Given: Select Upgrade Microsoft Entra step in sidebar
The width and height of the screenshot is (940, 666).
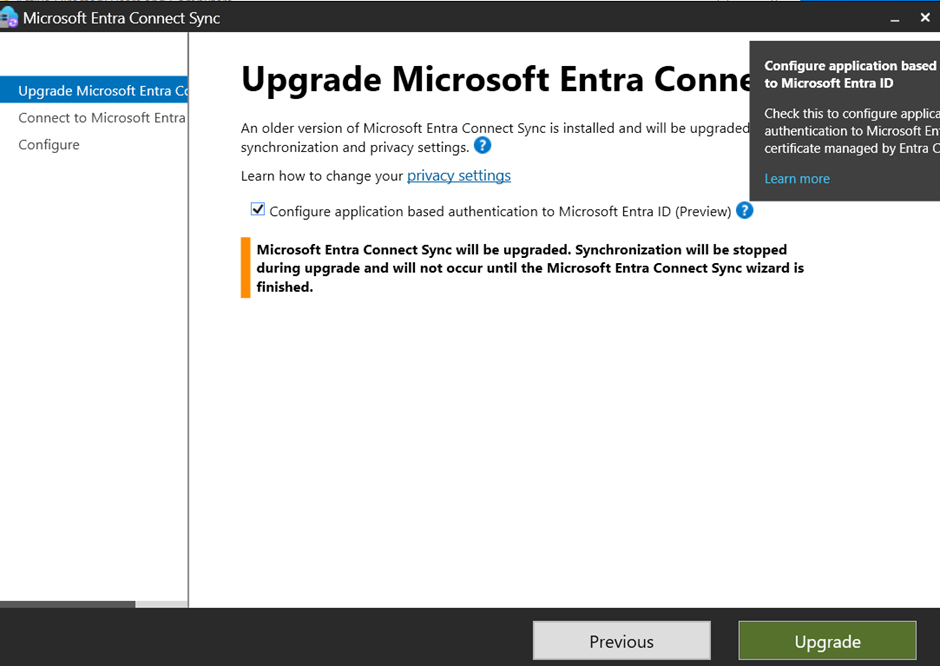Looking at the screenshot, I should [x=94, y=90].
